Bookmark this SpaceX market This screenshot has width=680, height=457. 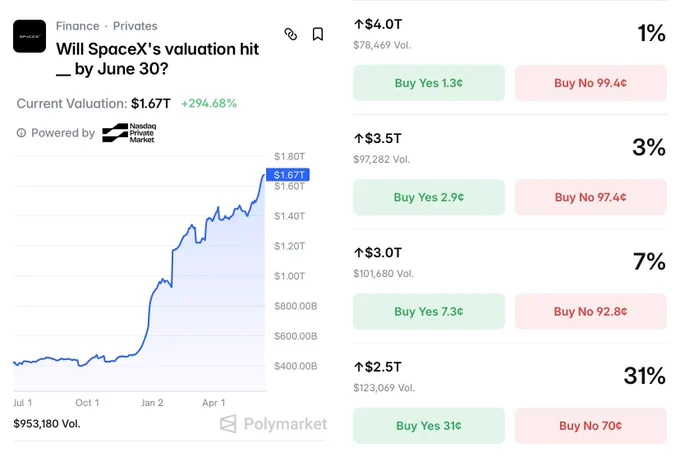[x=318, y=34]
